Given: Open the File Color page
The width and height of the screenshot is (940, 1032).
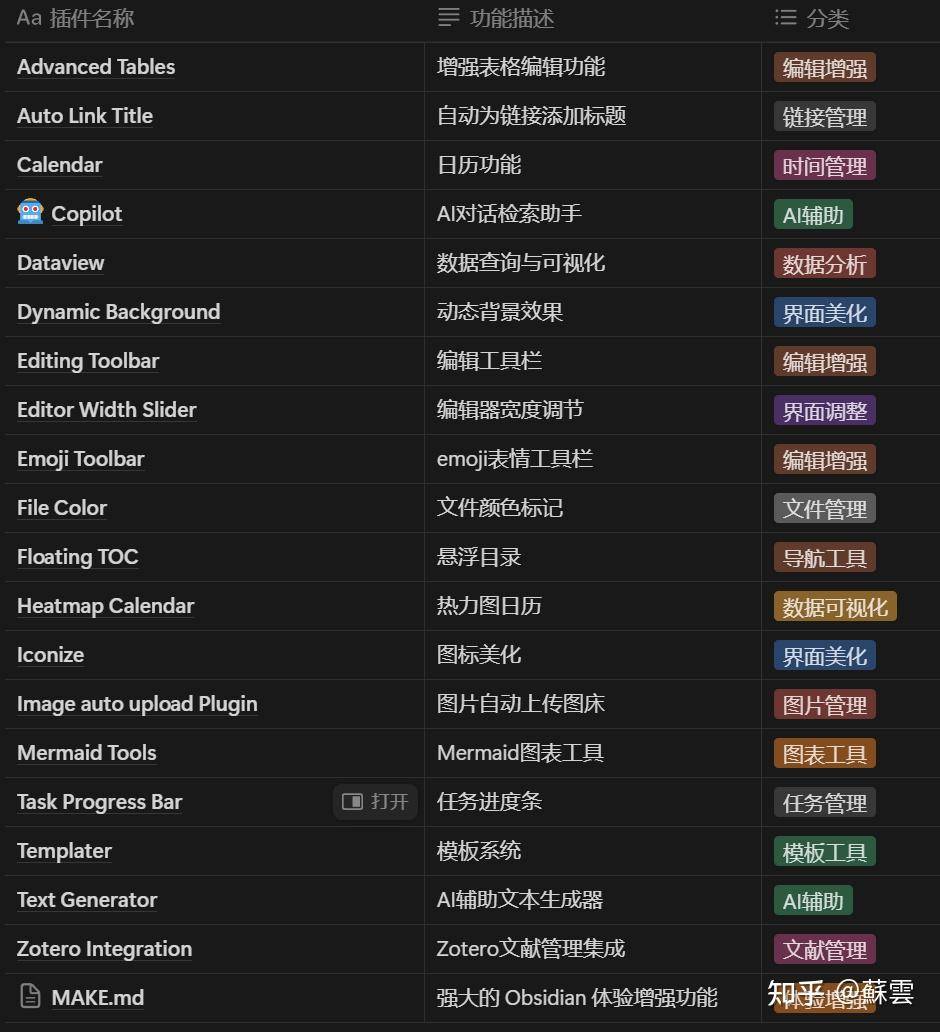Looking at the screenshot, I should pos(62,508).
